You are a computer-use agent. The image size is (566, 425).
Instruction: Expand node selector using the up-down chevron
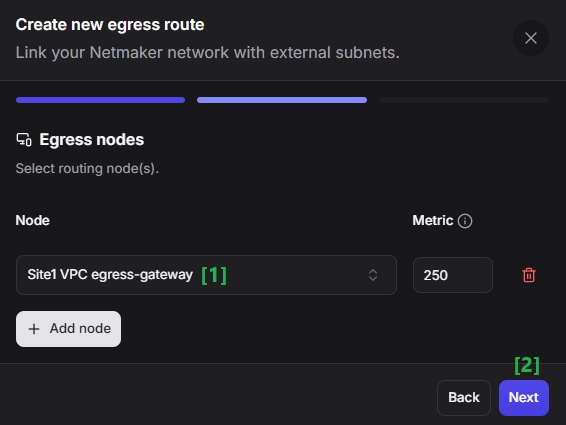click(373, 275)
